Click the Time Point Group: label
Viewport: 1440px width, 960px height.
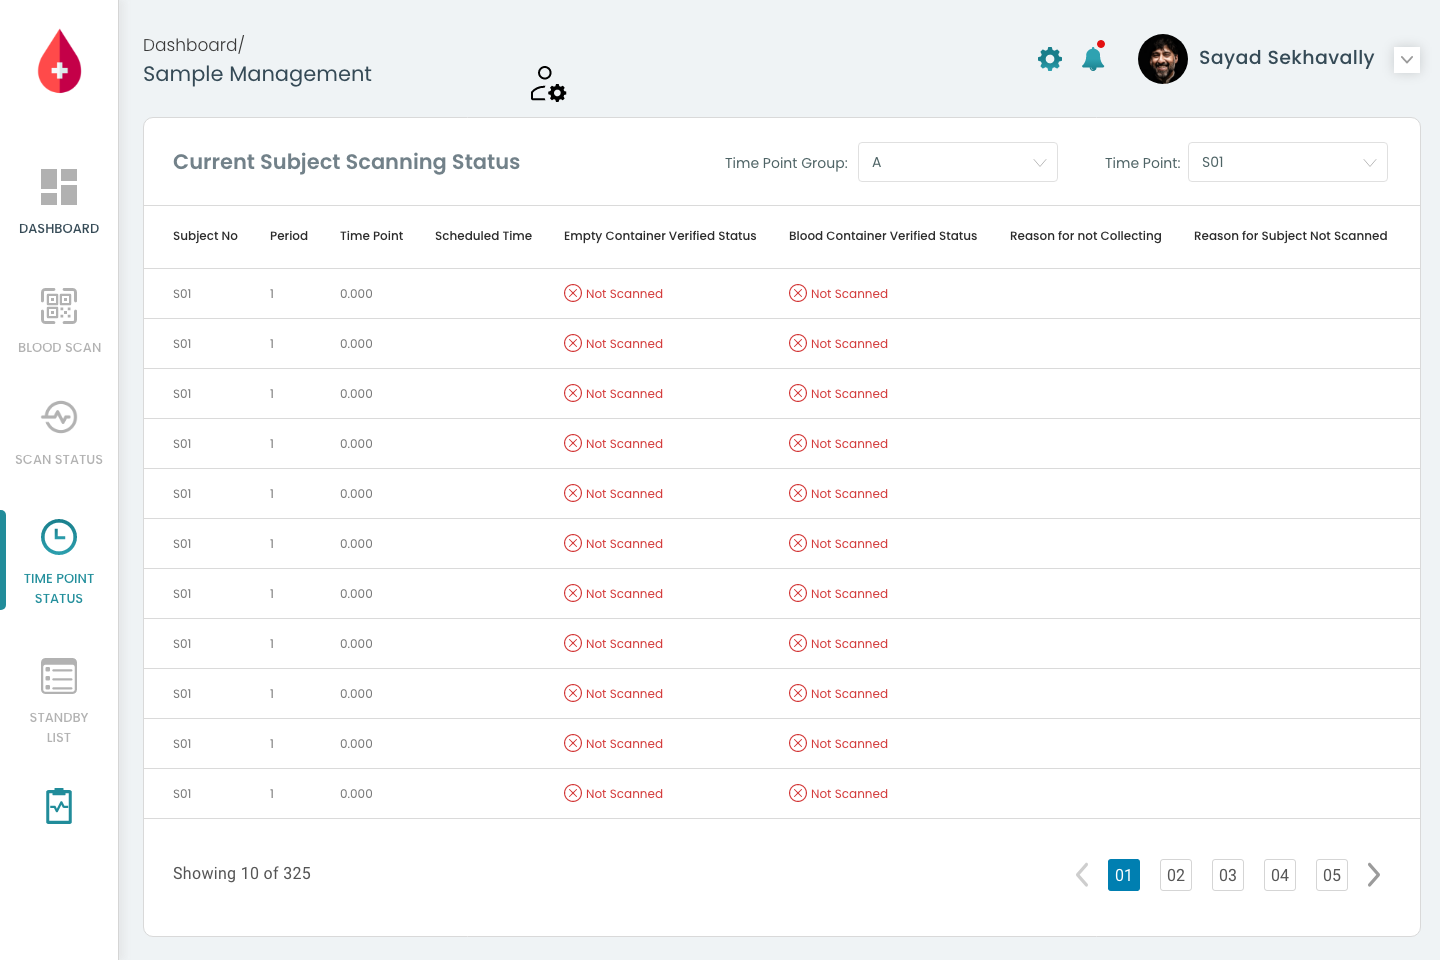click(786, 163)
